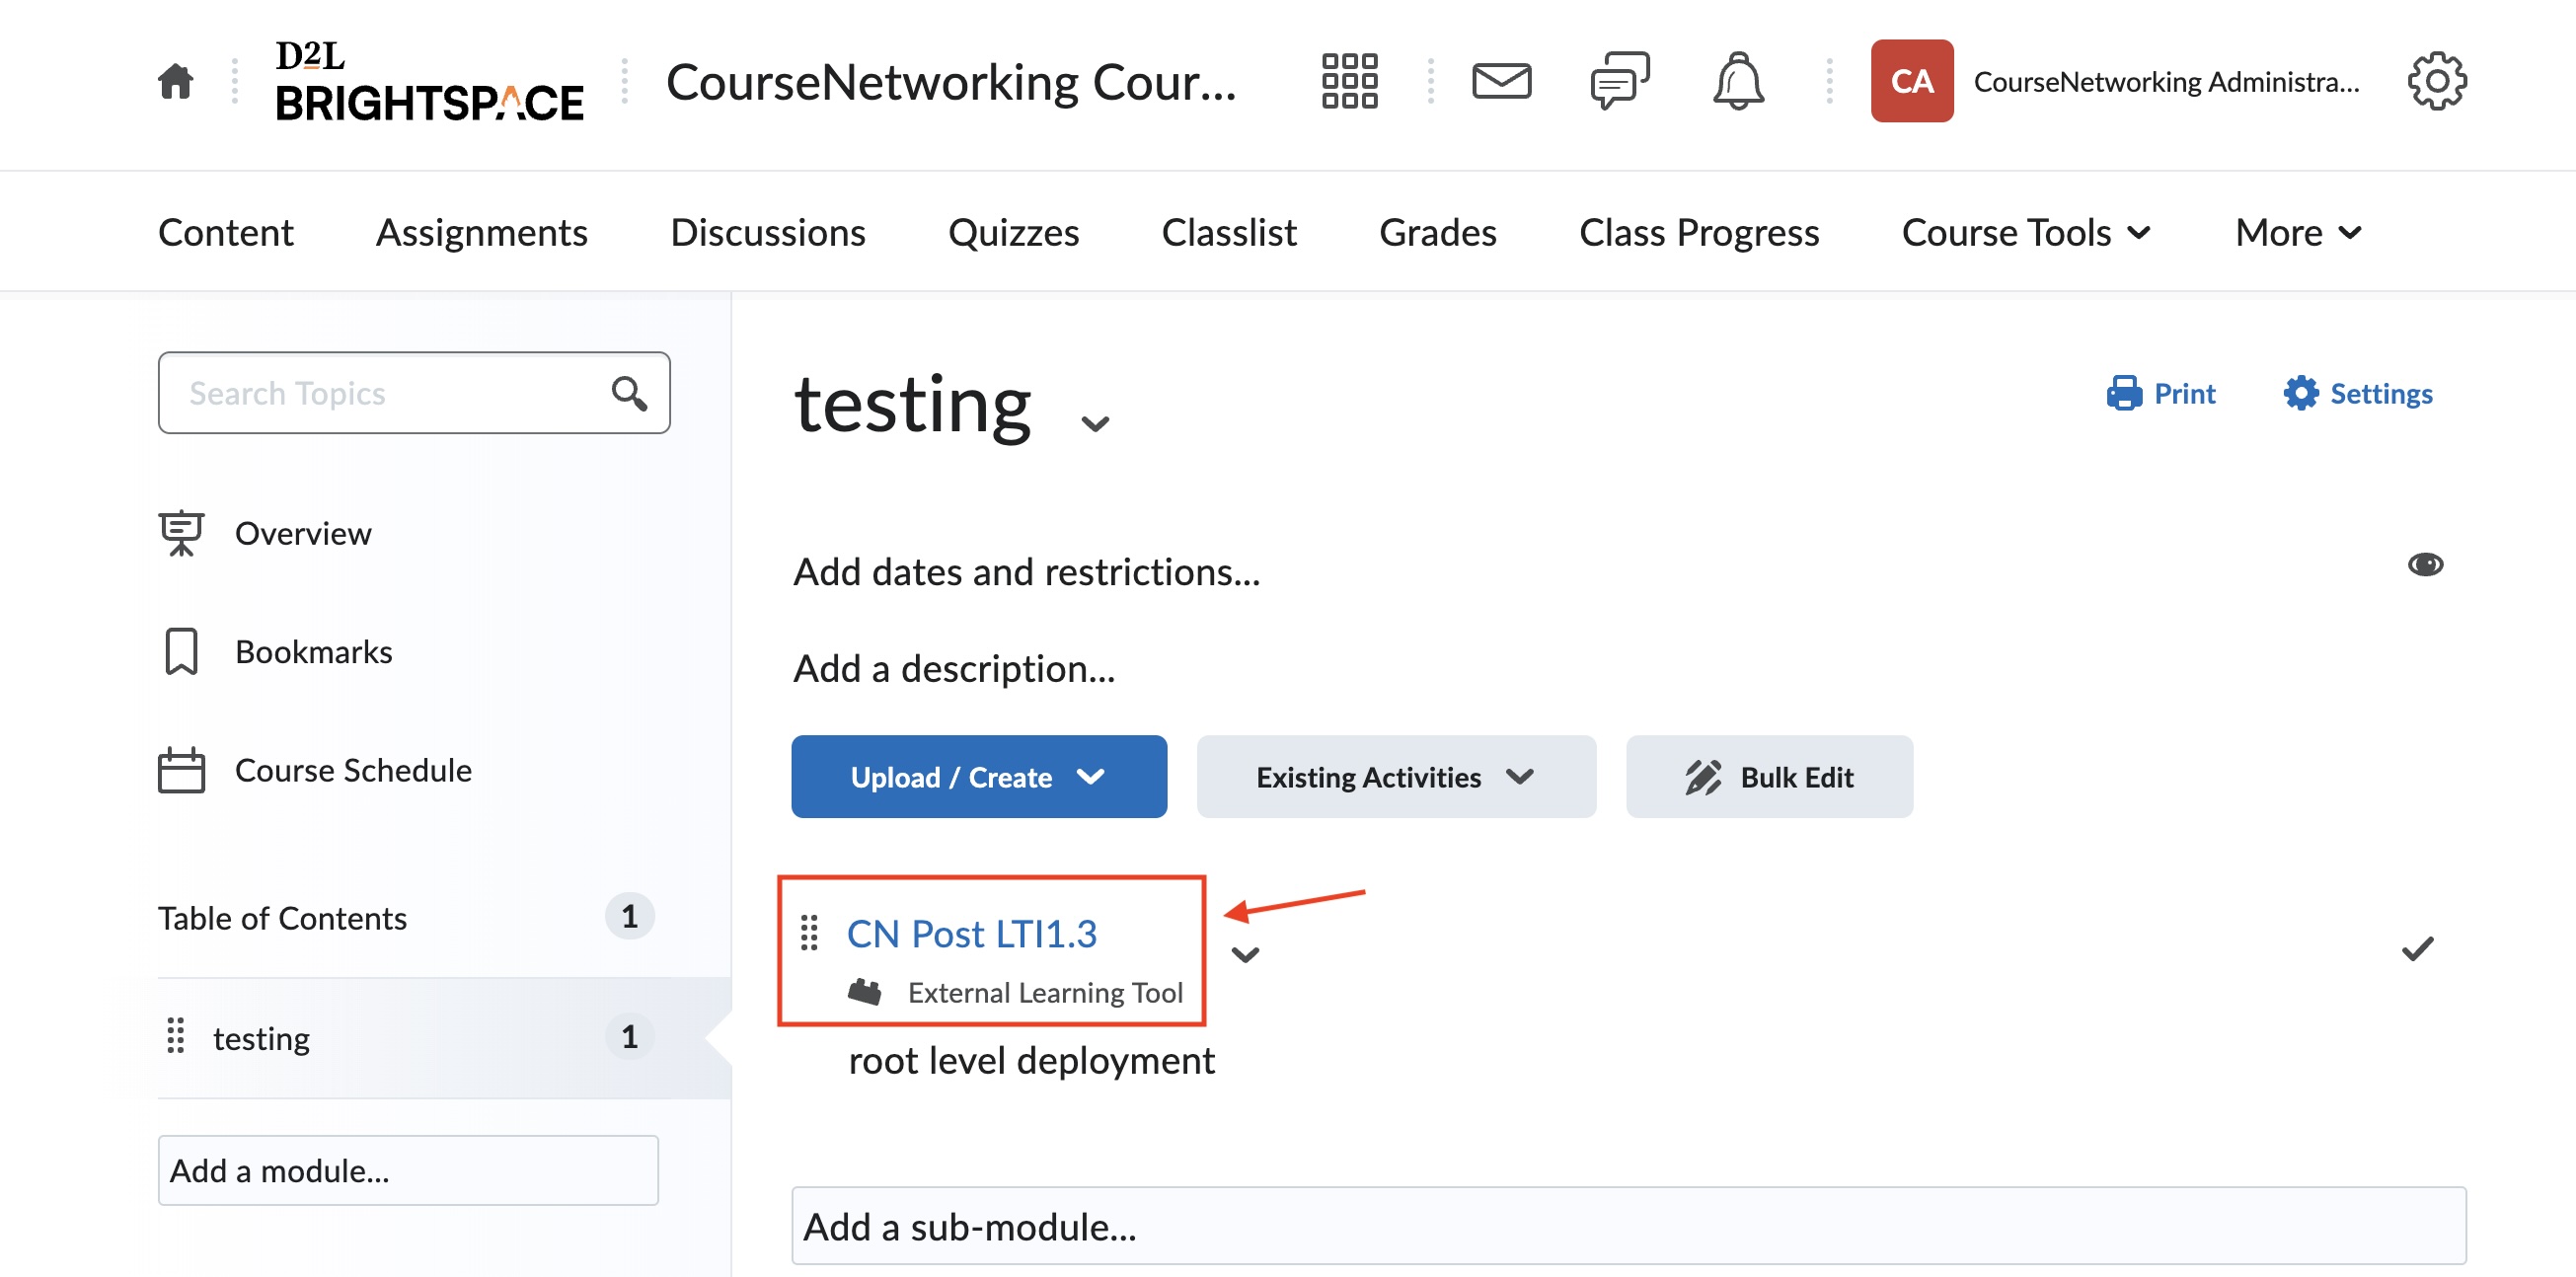The height and width of the screenshot is (1277, 2576).
Task: Open the Assignments tab
Action: coord(481,233)
